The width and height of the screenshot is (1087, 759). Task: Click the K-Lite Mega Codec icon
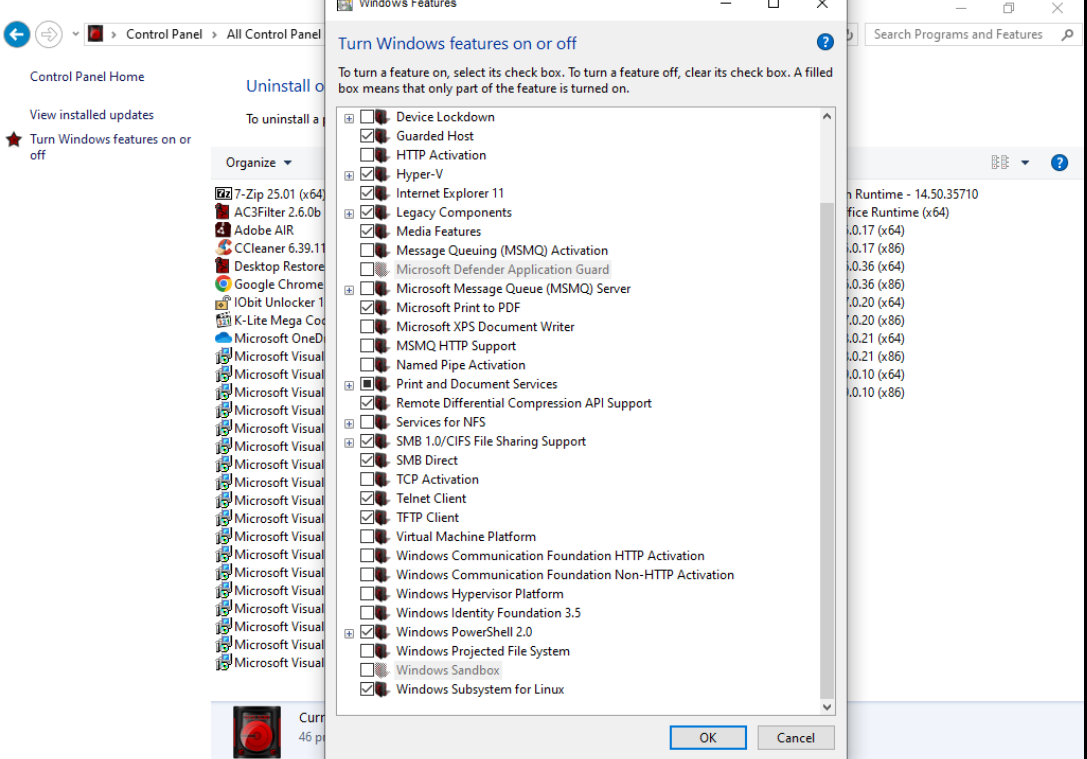pyautogui.click(x=223, y=320)
